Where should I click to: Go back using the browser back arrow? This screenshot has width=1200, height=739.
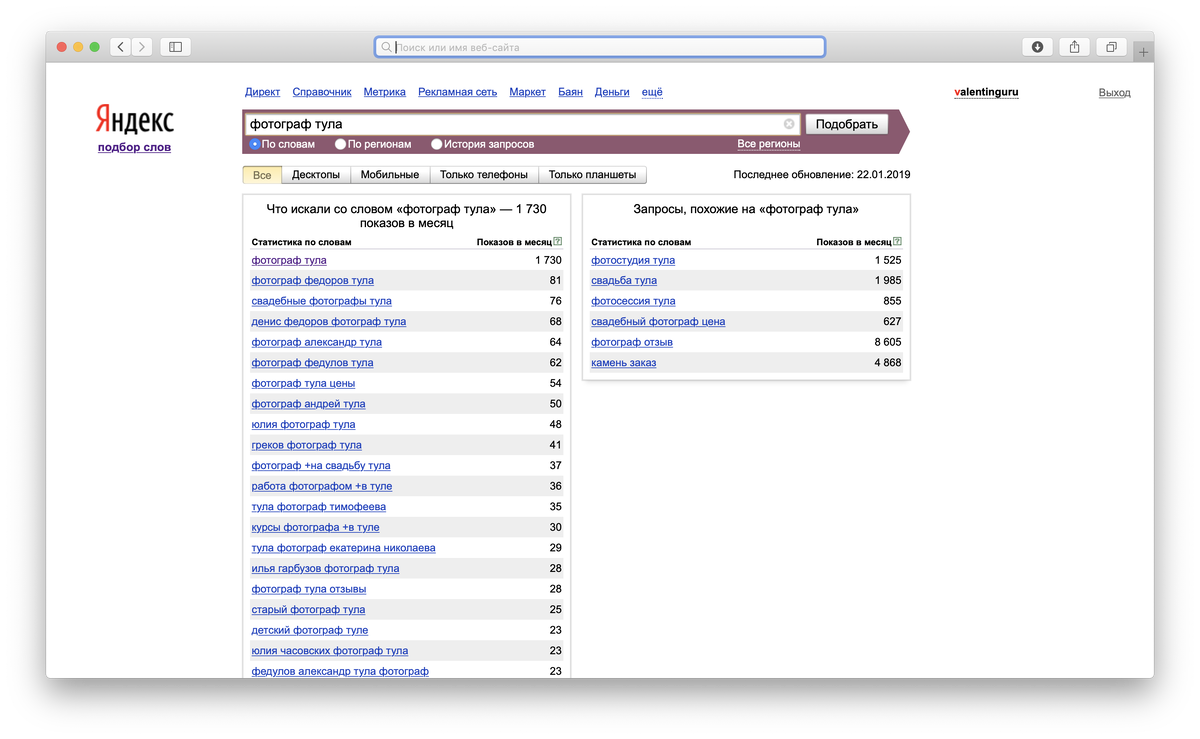pyautogui.click(x=119, y=46)
